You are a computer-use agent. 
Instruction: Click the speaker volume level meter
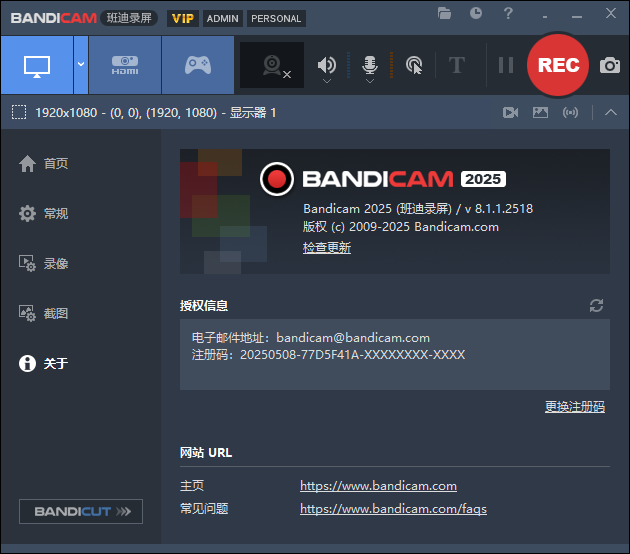click(348, 65)
